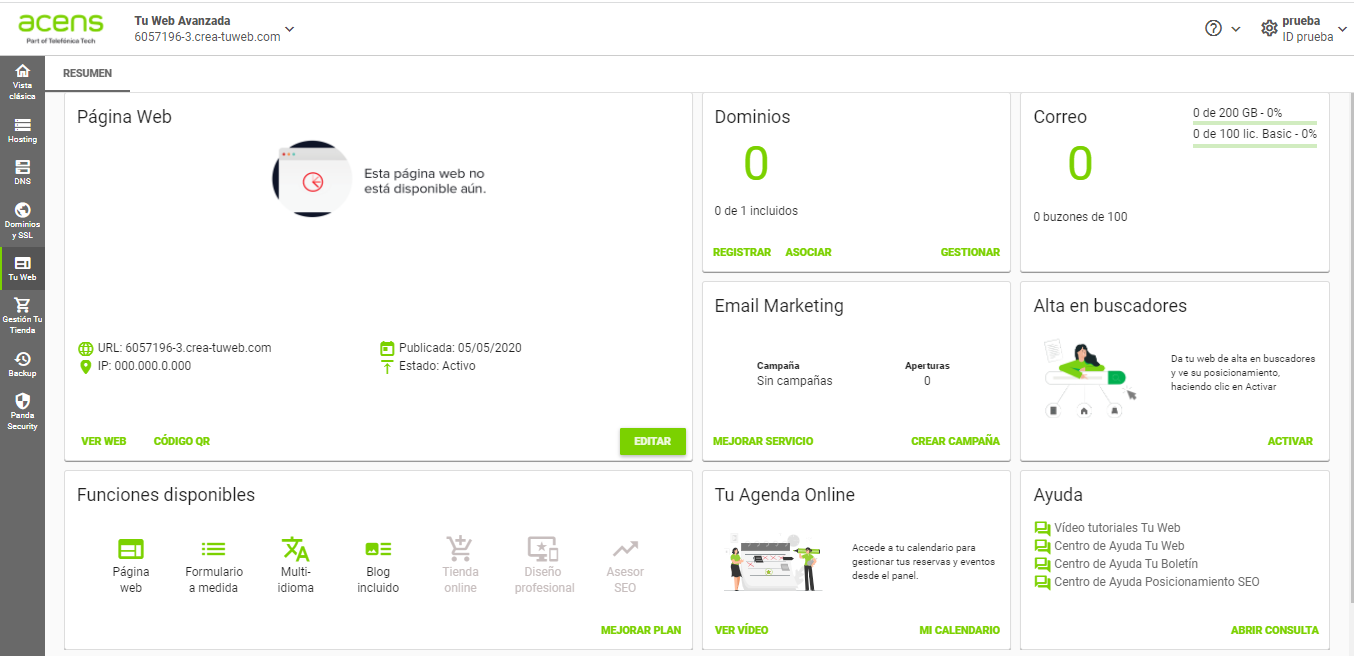This screenshot has height=656, width=1354.
Task: Click the Tu Agenda Online illustration
Action: coord(773,563)
